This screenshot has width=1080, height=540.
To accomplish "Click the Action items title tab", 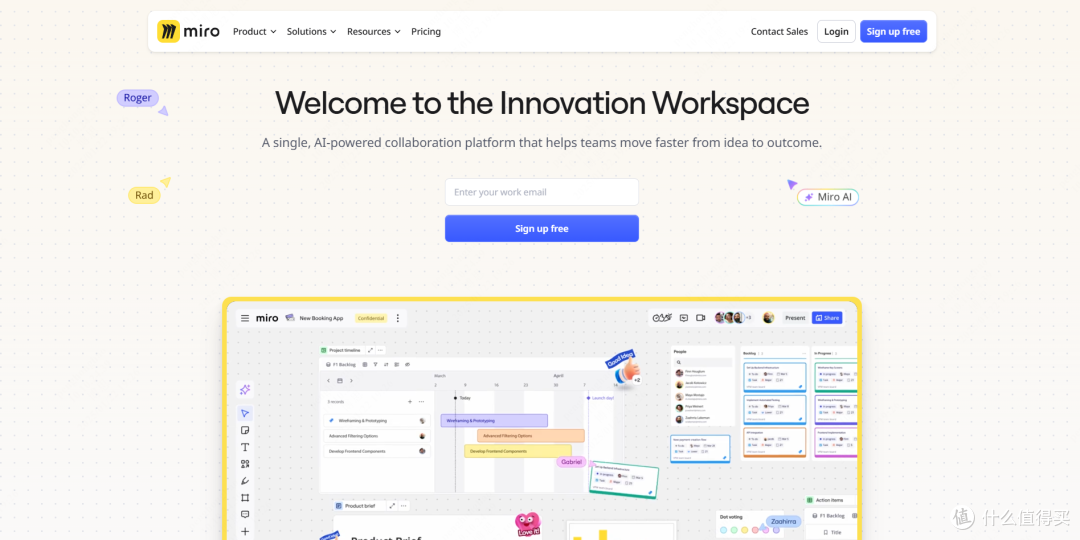I will click(831, 500).
